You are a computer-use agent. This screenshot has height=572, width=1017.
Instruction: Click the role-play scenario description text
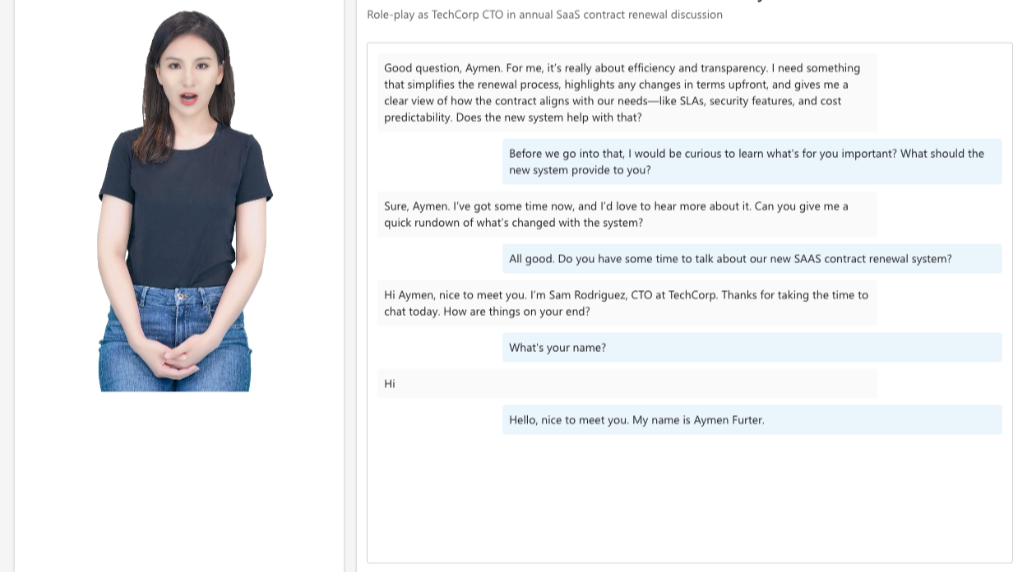(544, 15)
